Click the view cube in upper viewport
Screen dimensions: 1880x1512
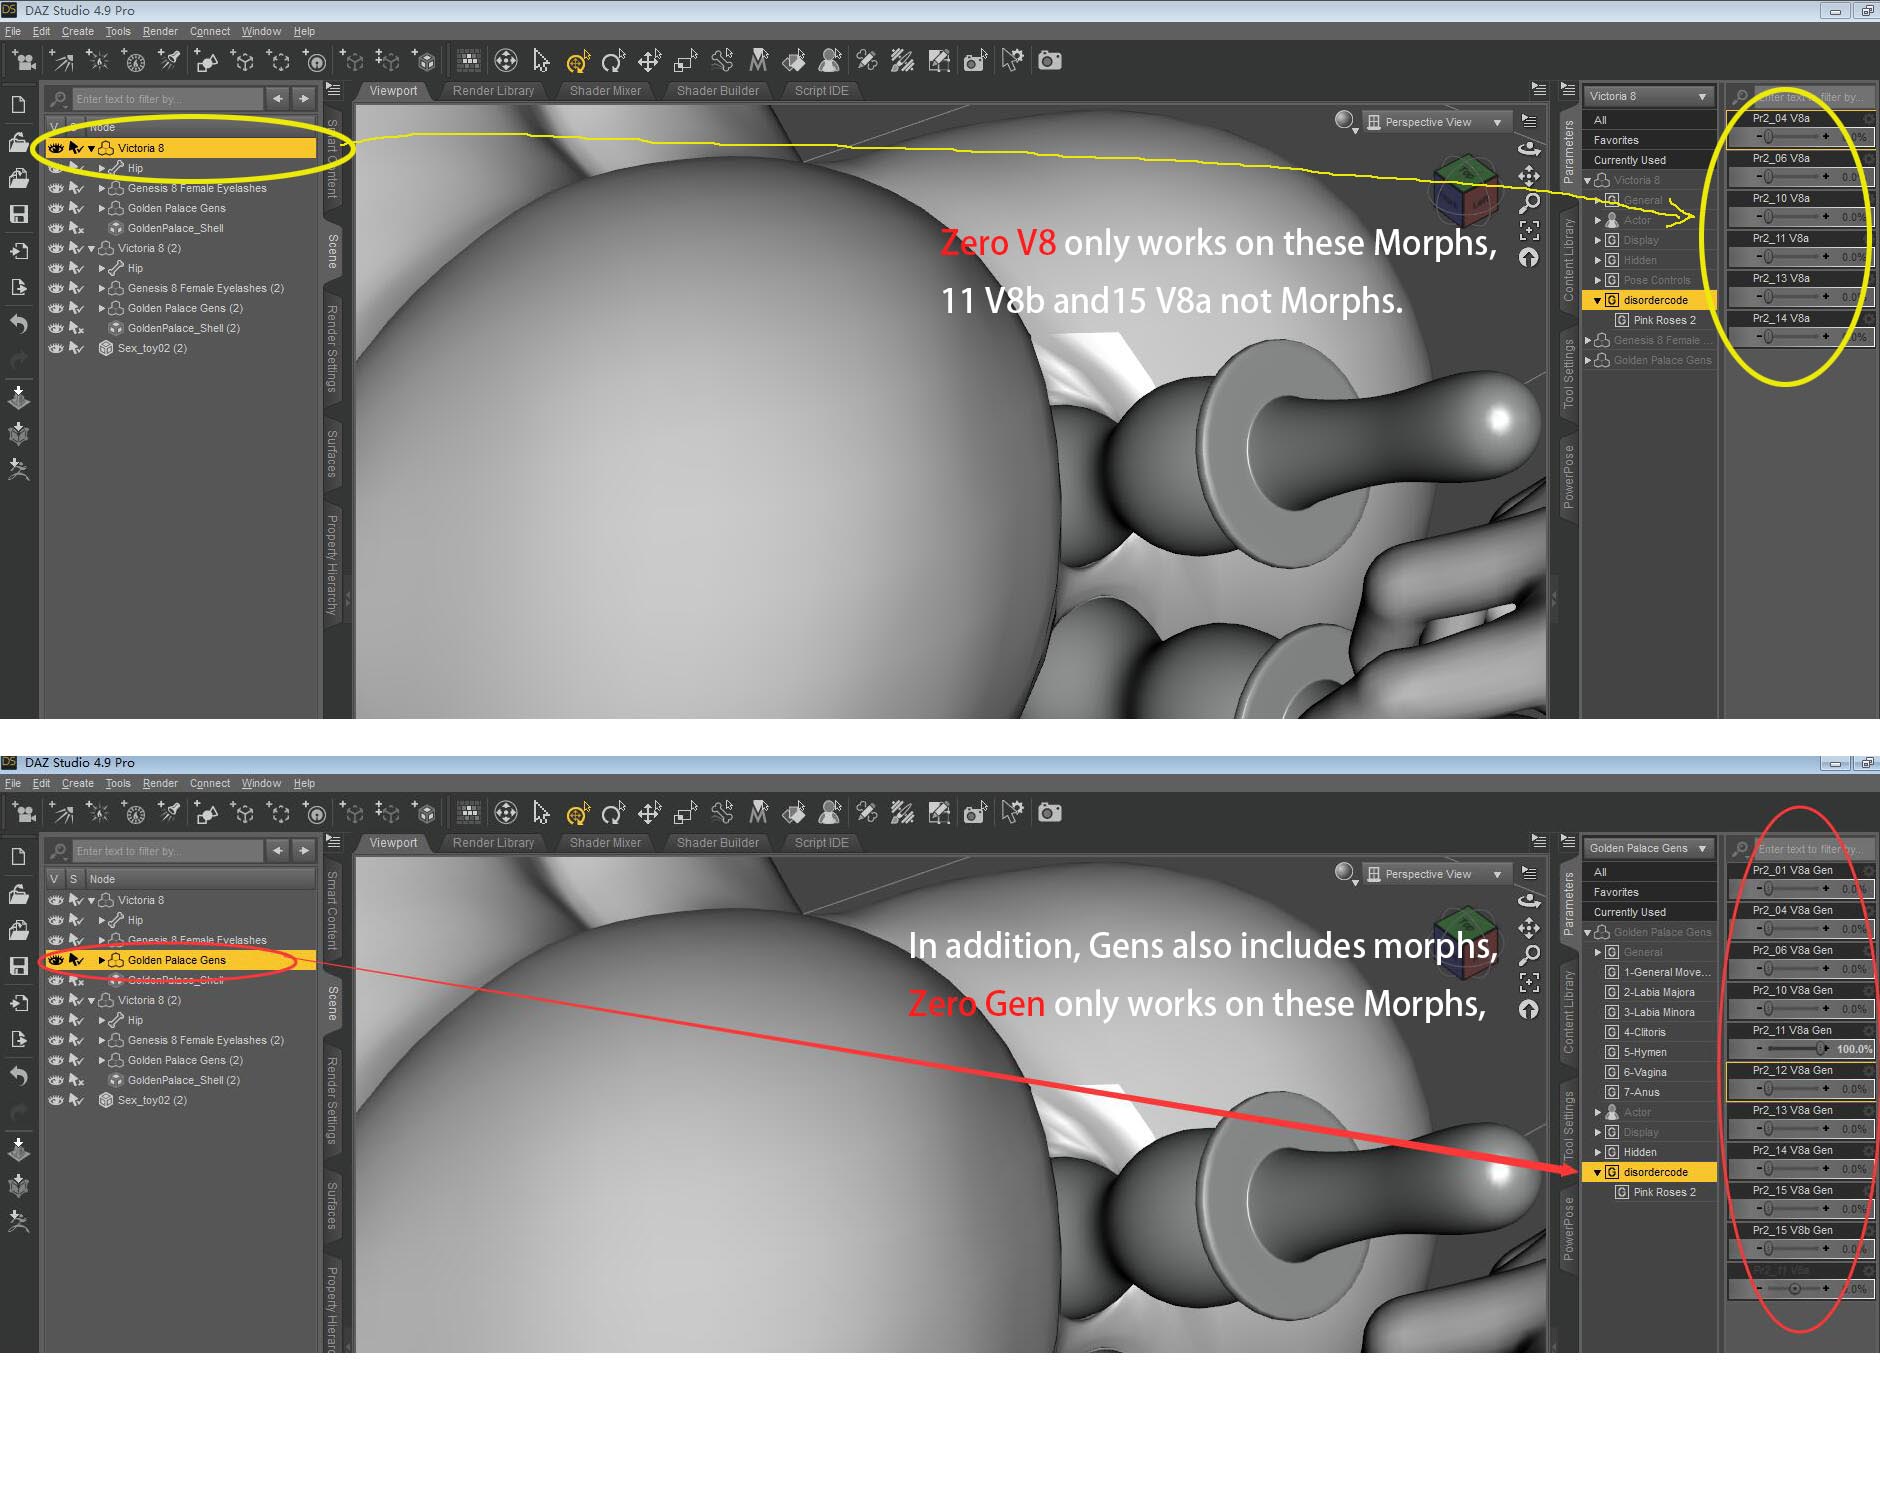tap(1465, 190)
